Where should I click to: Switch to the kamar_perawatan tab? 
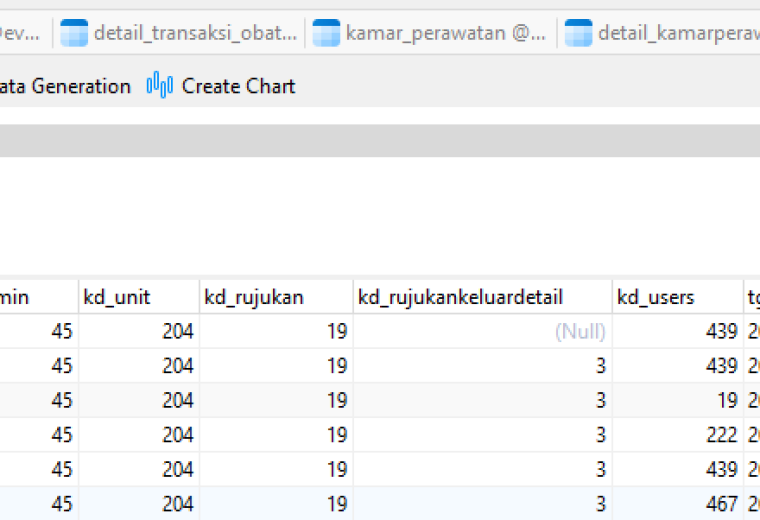pos(431,33)
